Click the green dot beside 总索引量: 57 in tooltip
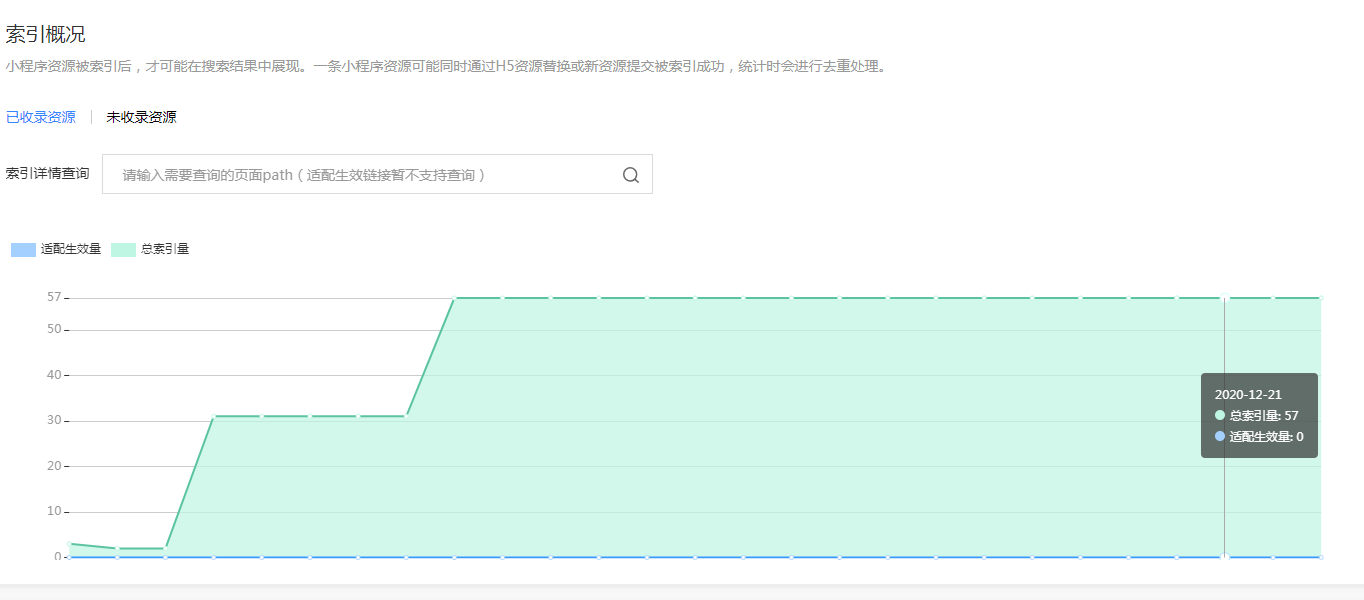 [1220, 415]
